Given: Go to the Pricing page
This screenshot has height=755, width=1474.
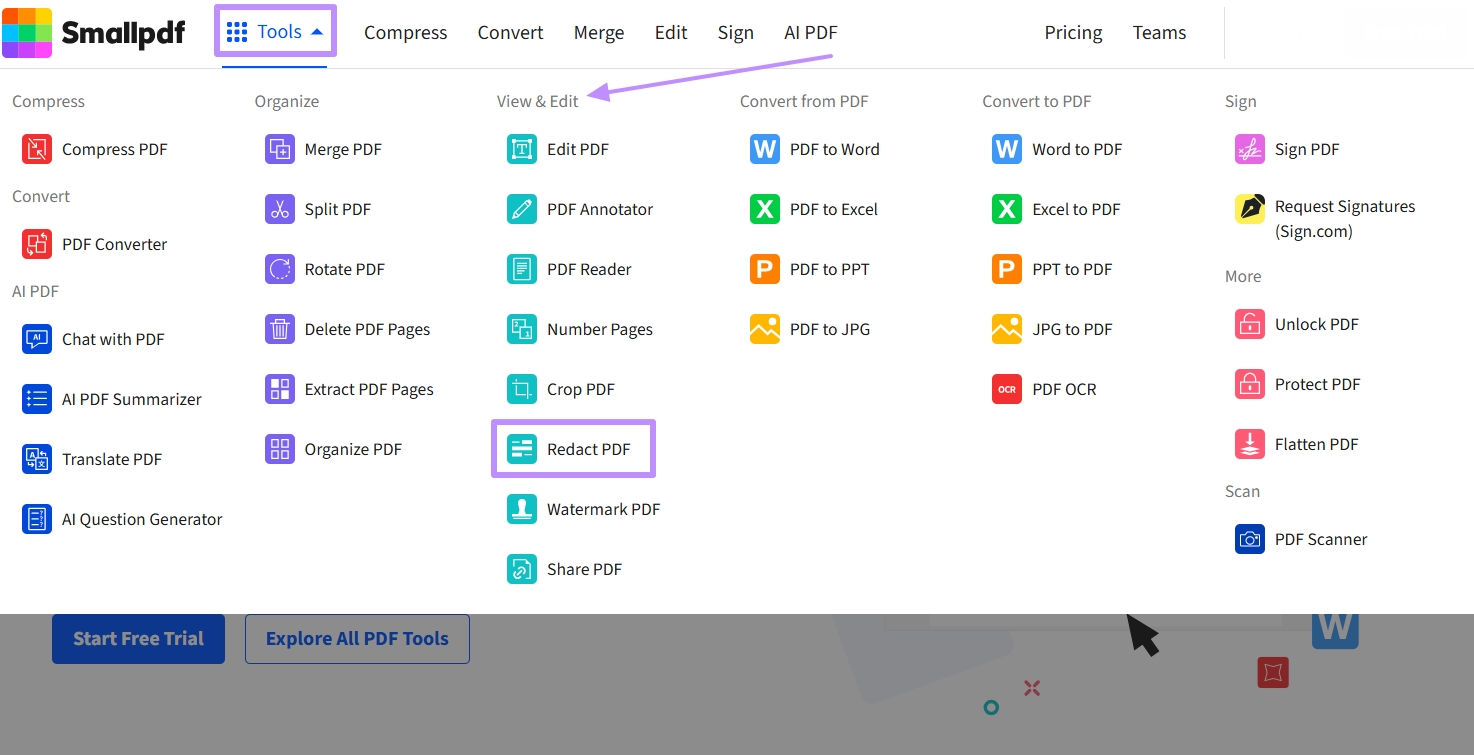Looking at the screenshot, I should (x=1073, y=32).
